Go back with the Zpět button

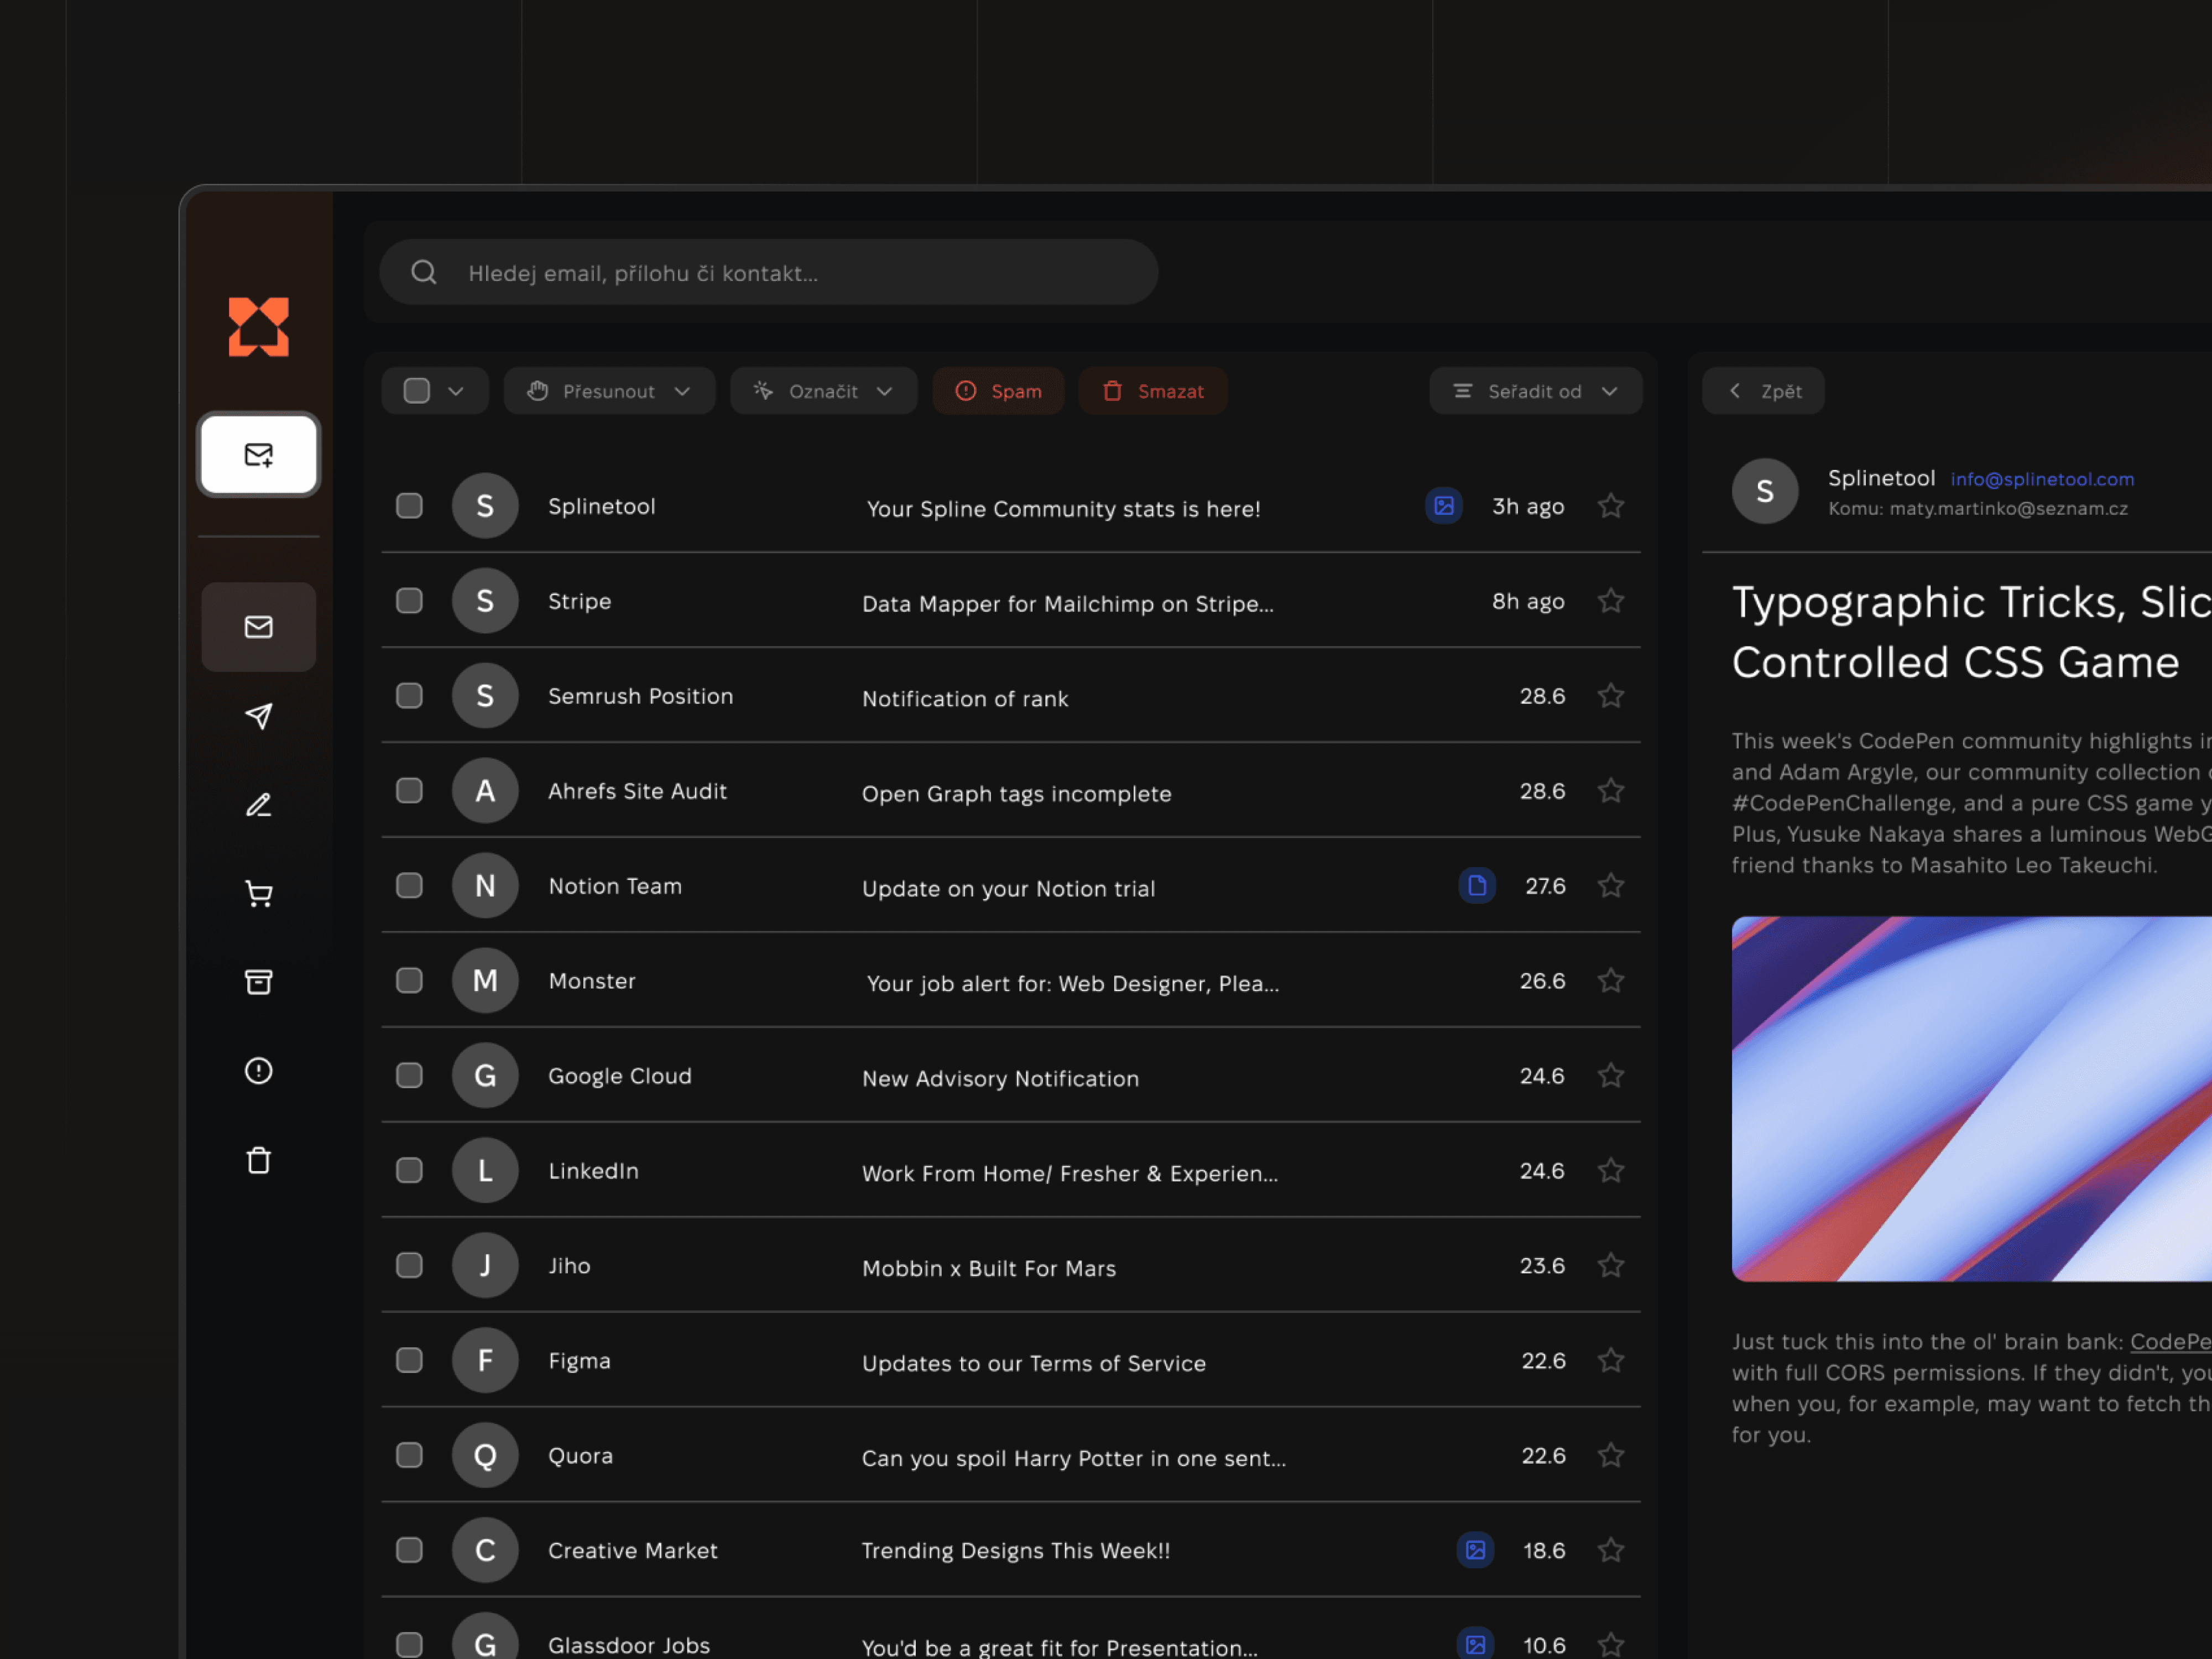[1763, 391]
